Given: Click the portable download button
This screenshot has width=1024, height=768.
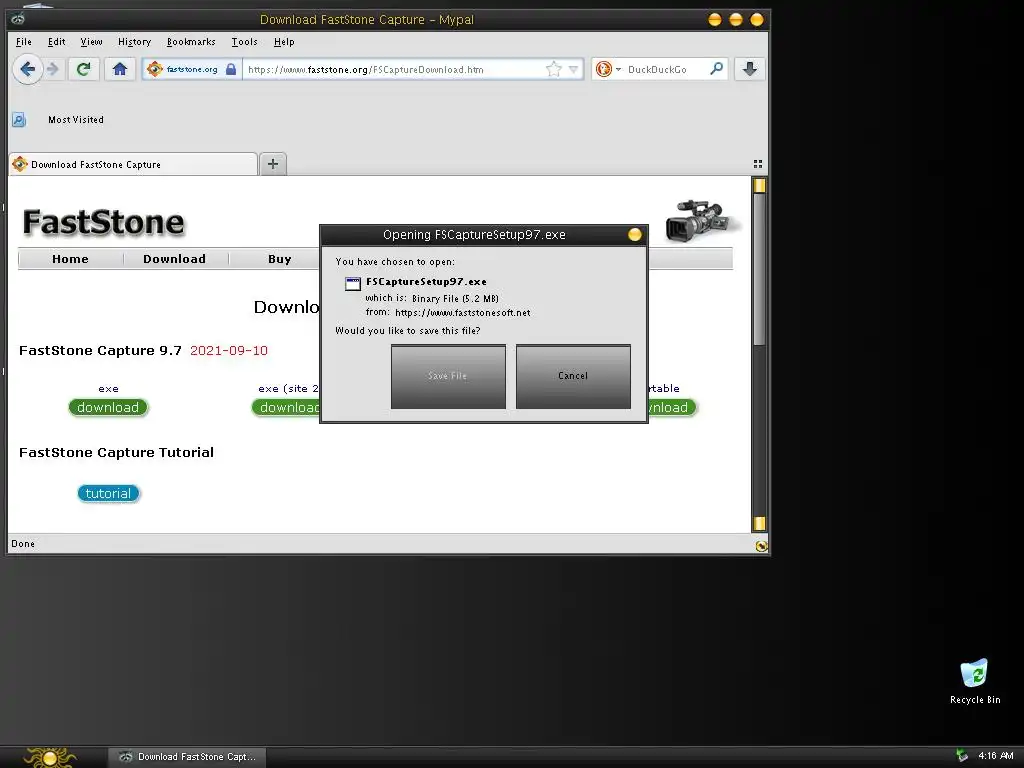Looking at the screenshot, I should (x=673, y=408).
